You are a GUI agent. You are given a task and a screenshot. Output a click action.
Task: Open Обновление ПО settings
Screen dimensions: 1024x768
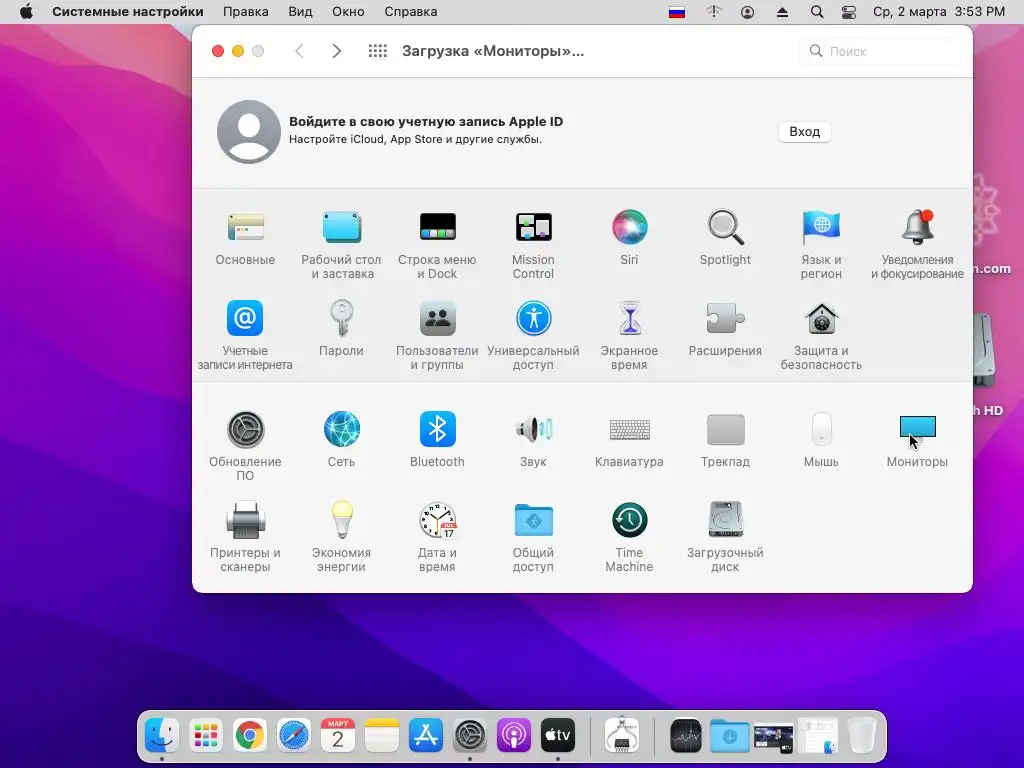point(245,447)
